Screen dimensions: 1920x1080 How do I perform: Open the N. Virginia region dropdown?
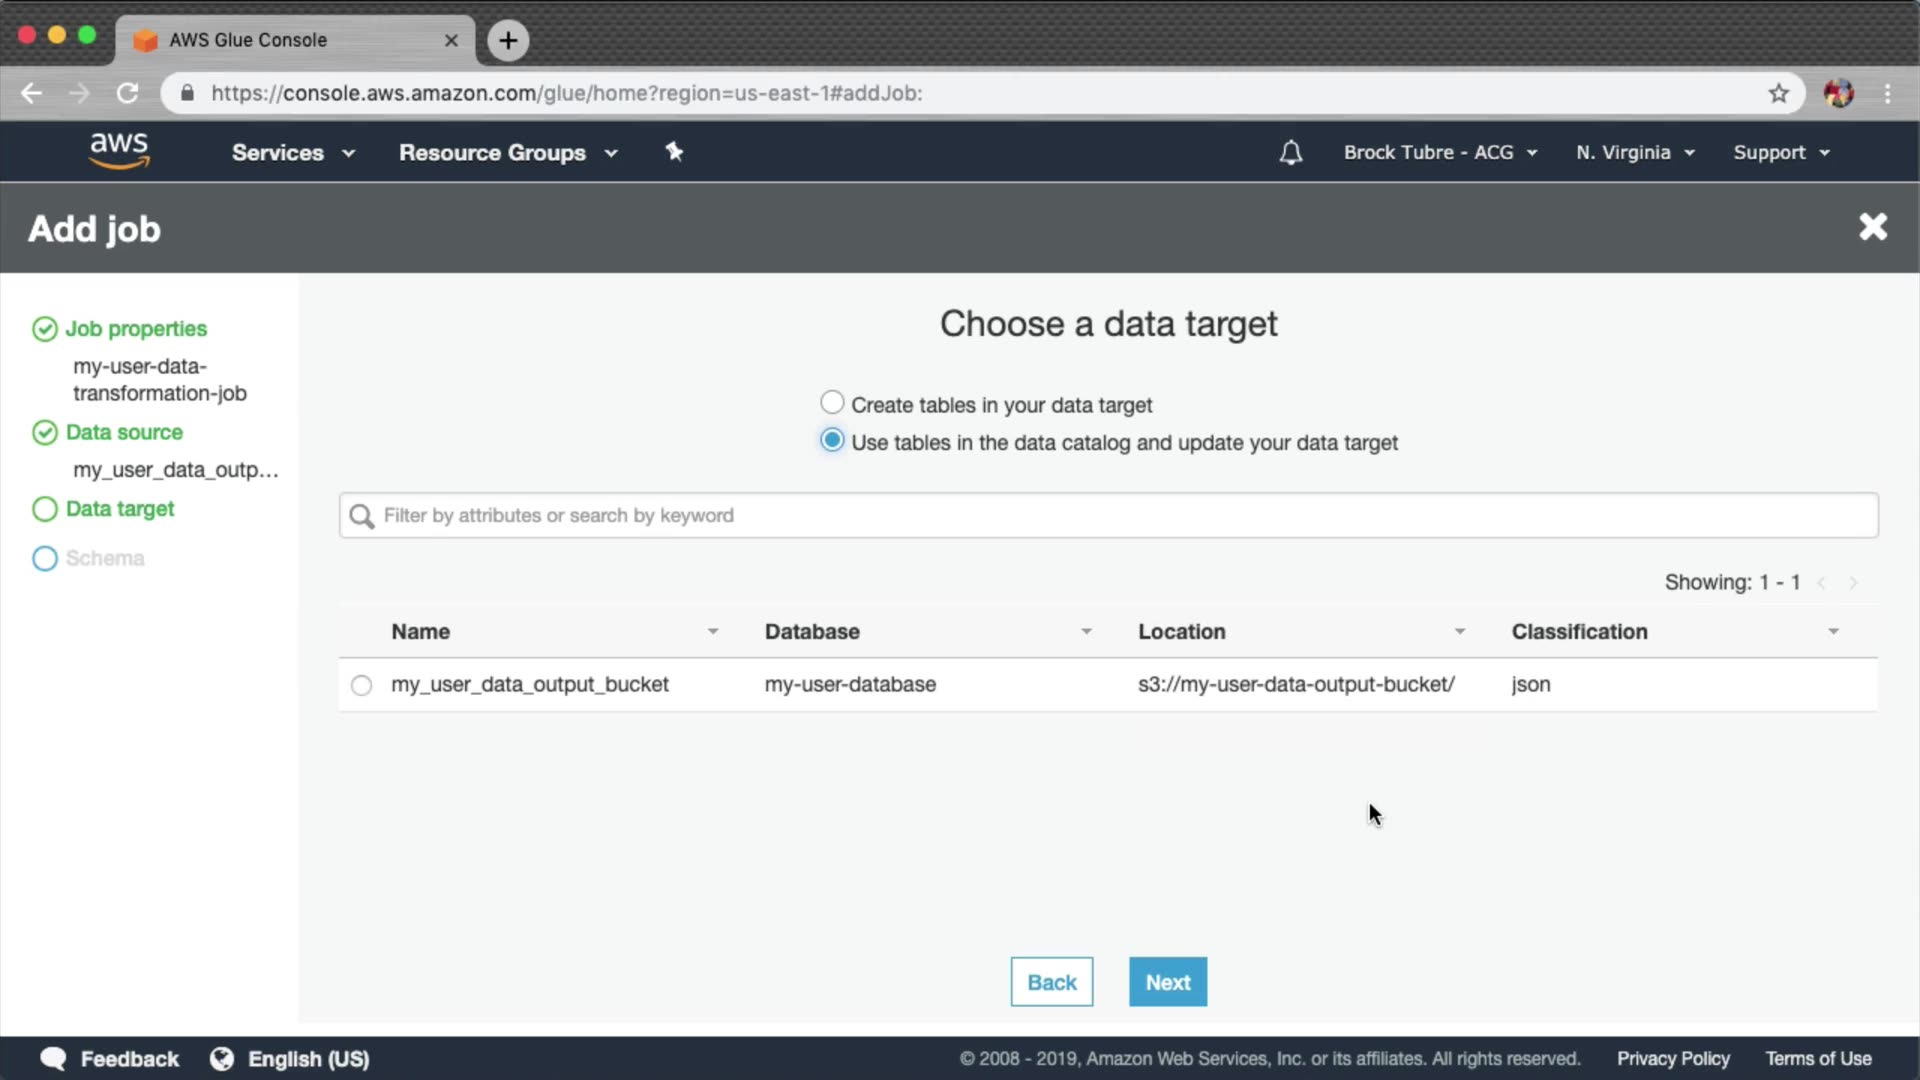pyautogui.click(x=1634, y=153)
